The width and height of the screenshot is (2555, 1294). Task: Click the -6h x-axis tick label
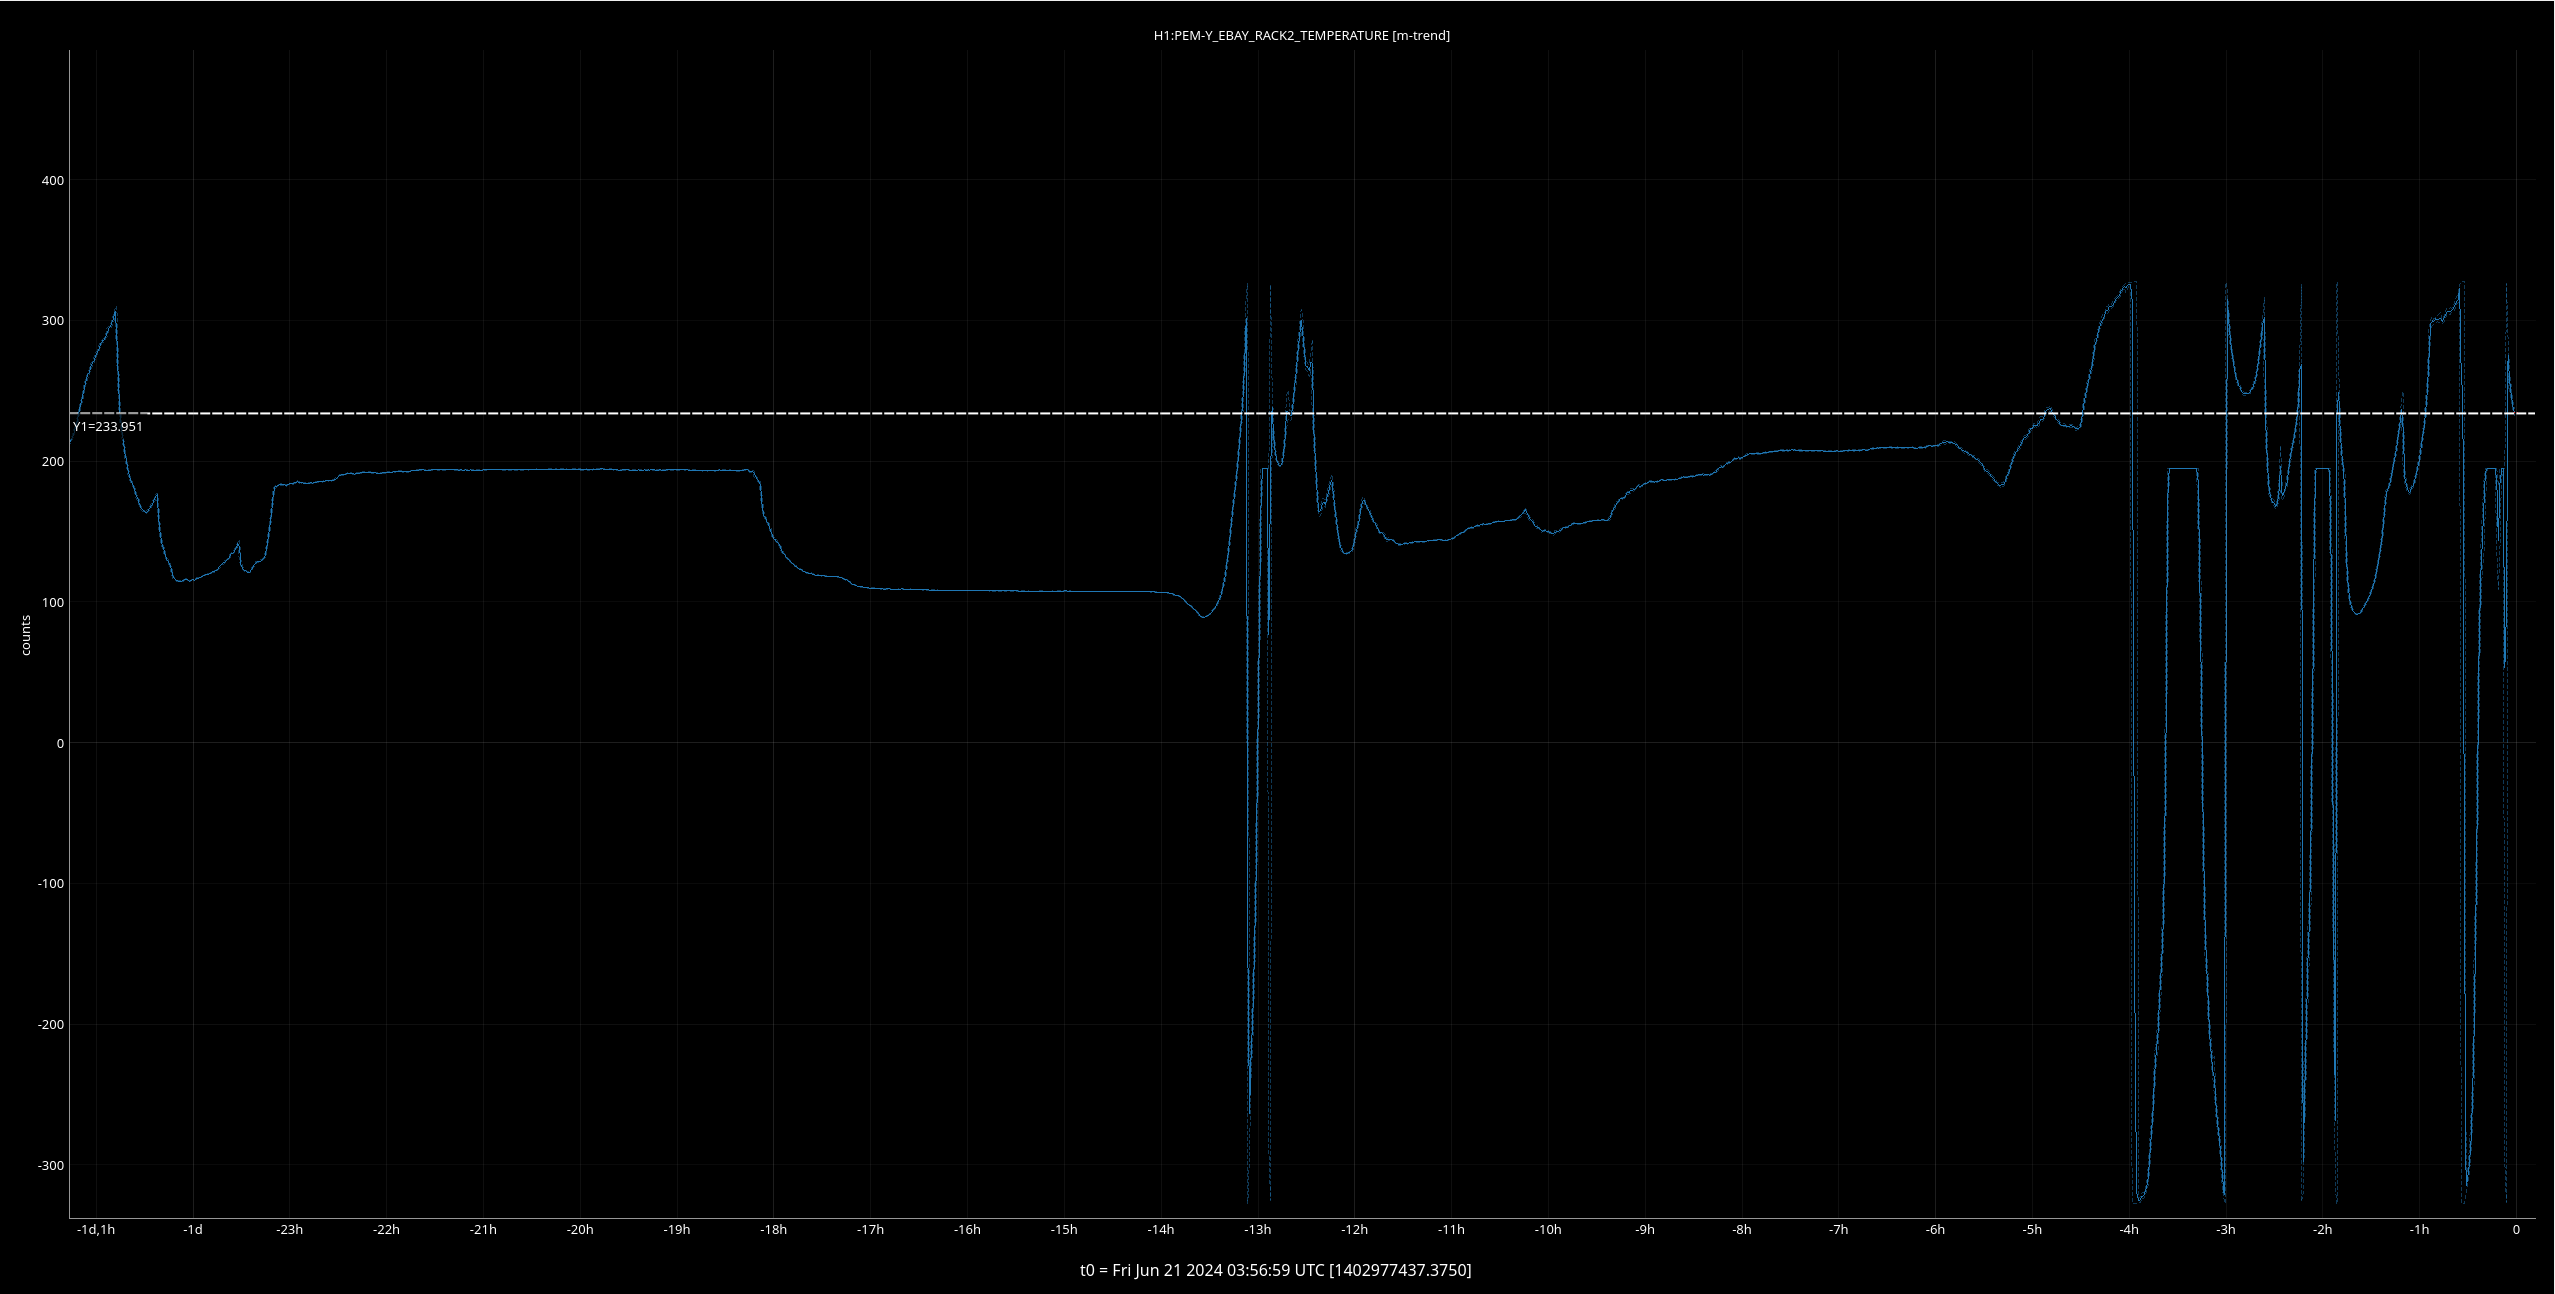1936,1229
